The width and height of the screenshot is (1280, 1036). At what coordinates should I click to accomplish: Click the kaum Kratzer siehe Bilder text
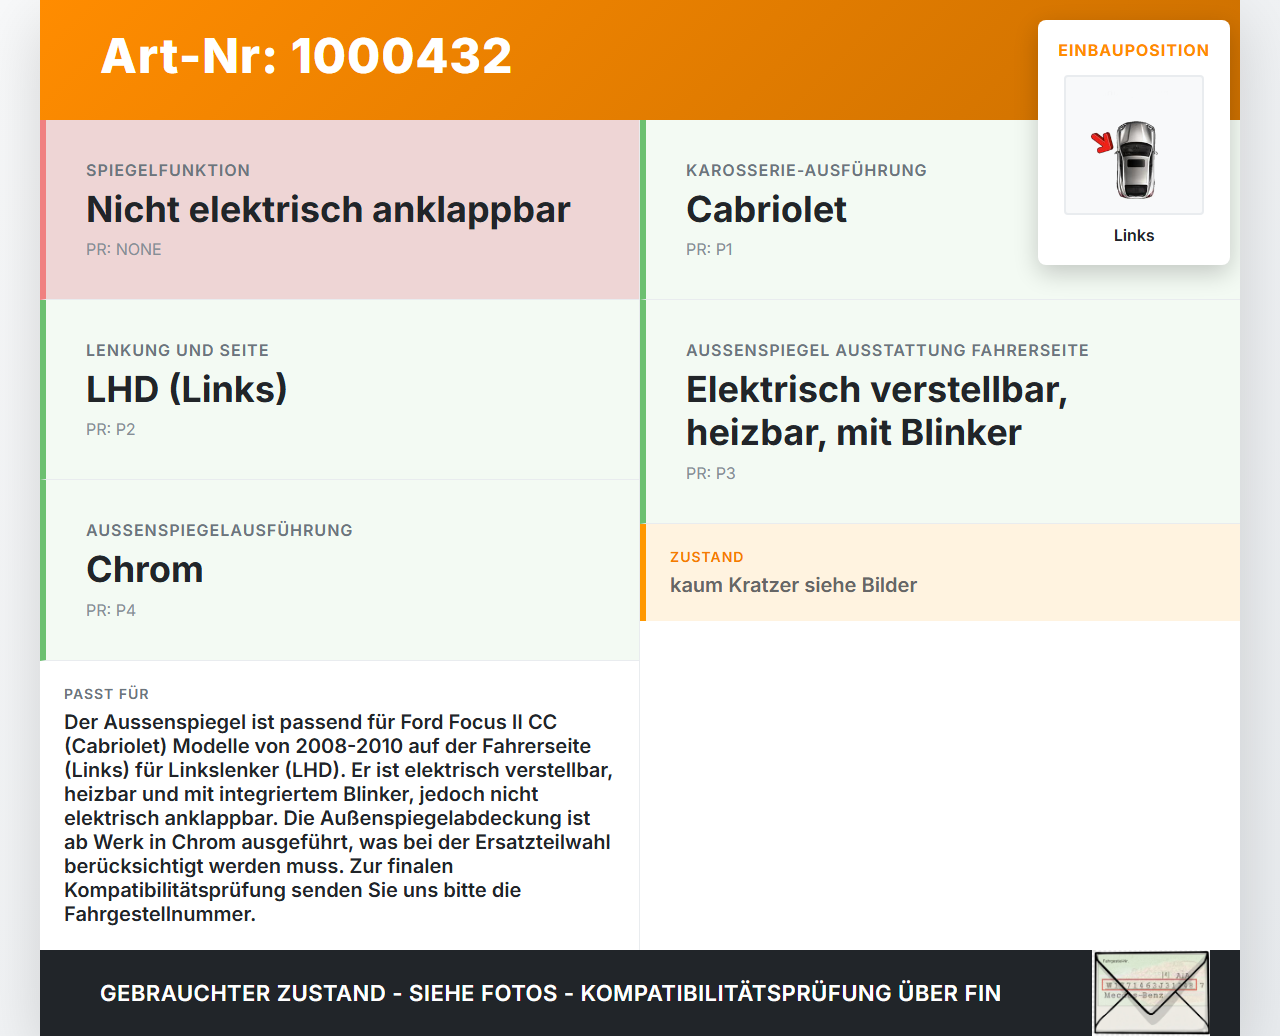793,585
